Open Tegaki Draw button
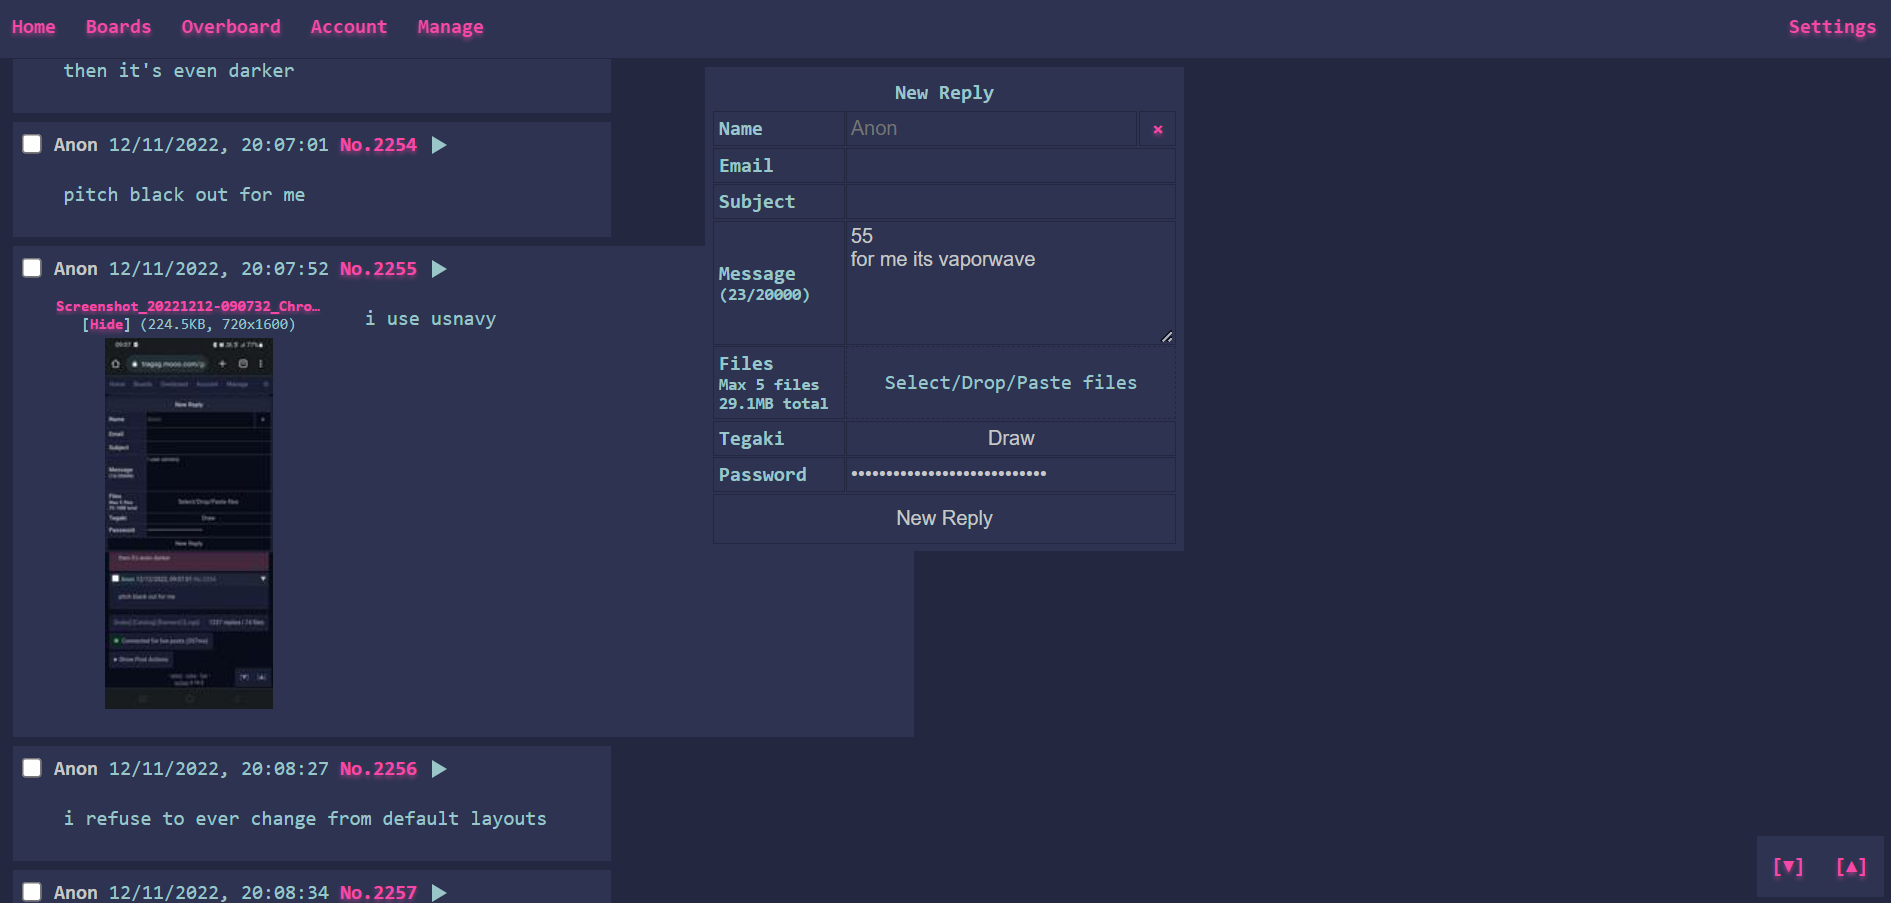Image resolution: width=1891 pixels, height=903 pixels. pos(1010,438)
